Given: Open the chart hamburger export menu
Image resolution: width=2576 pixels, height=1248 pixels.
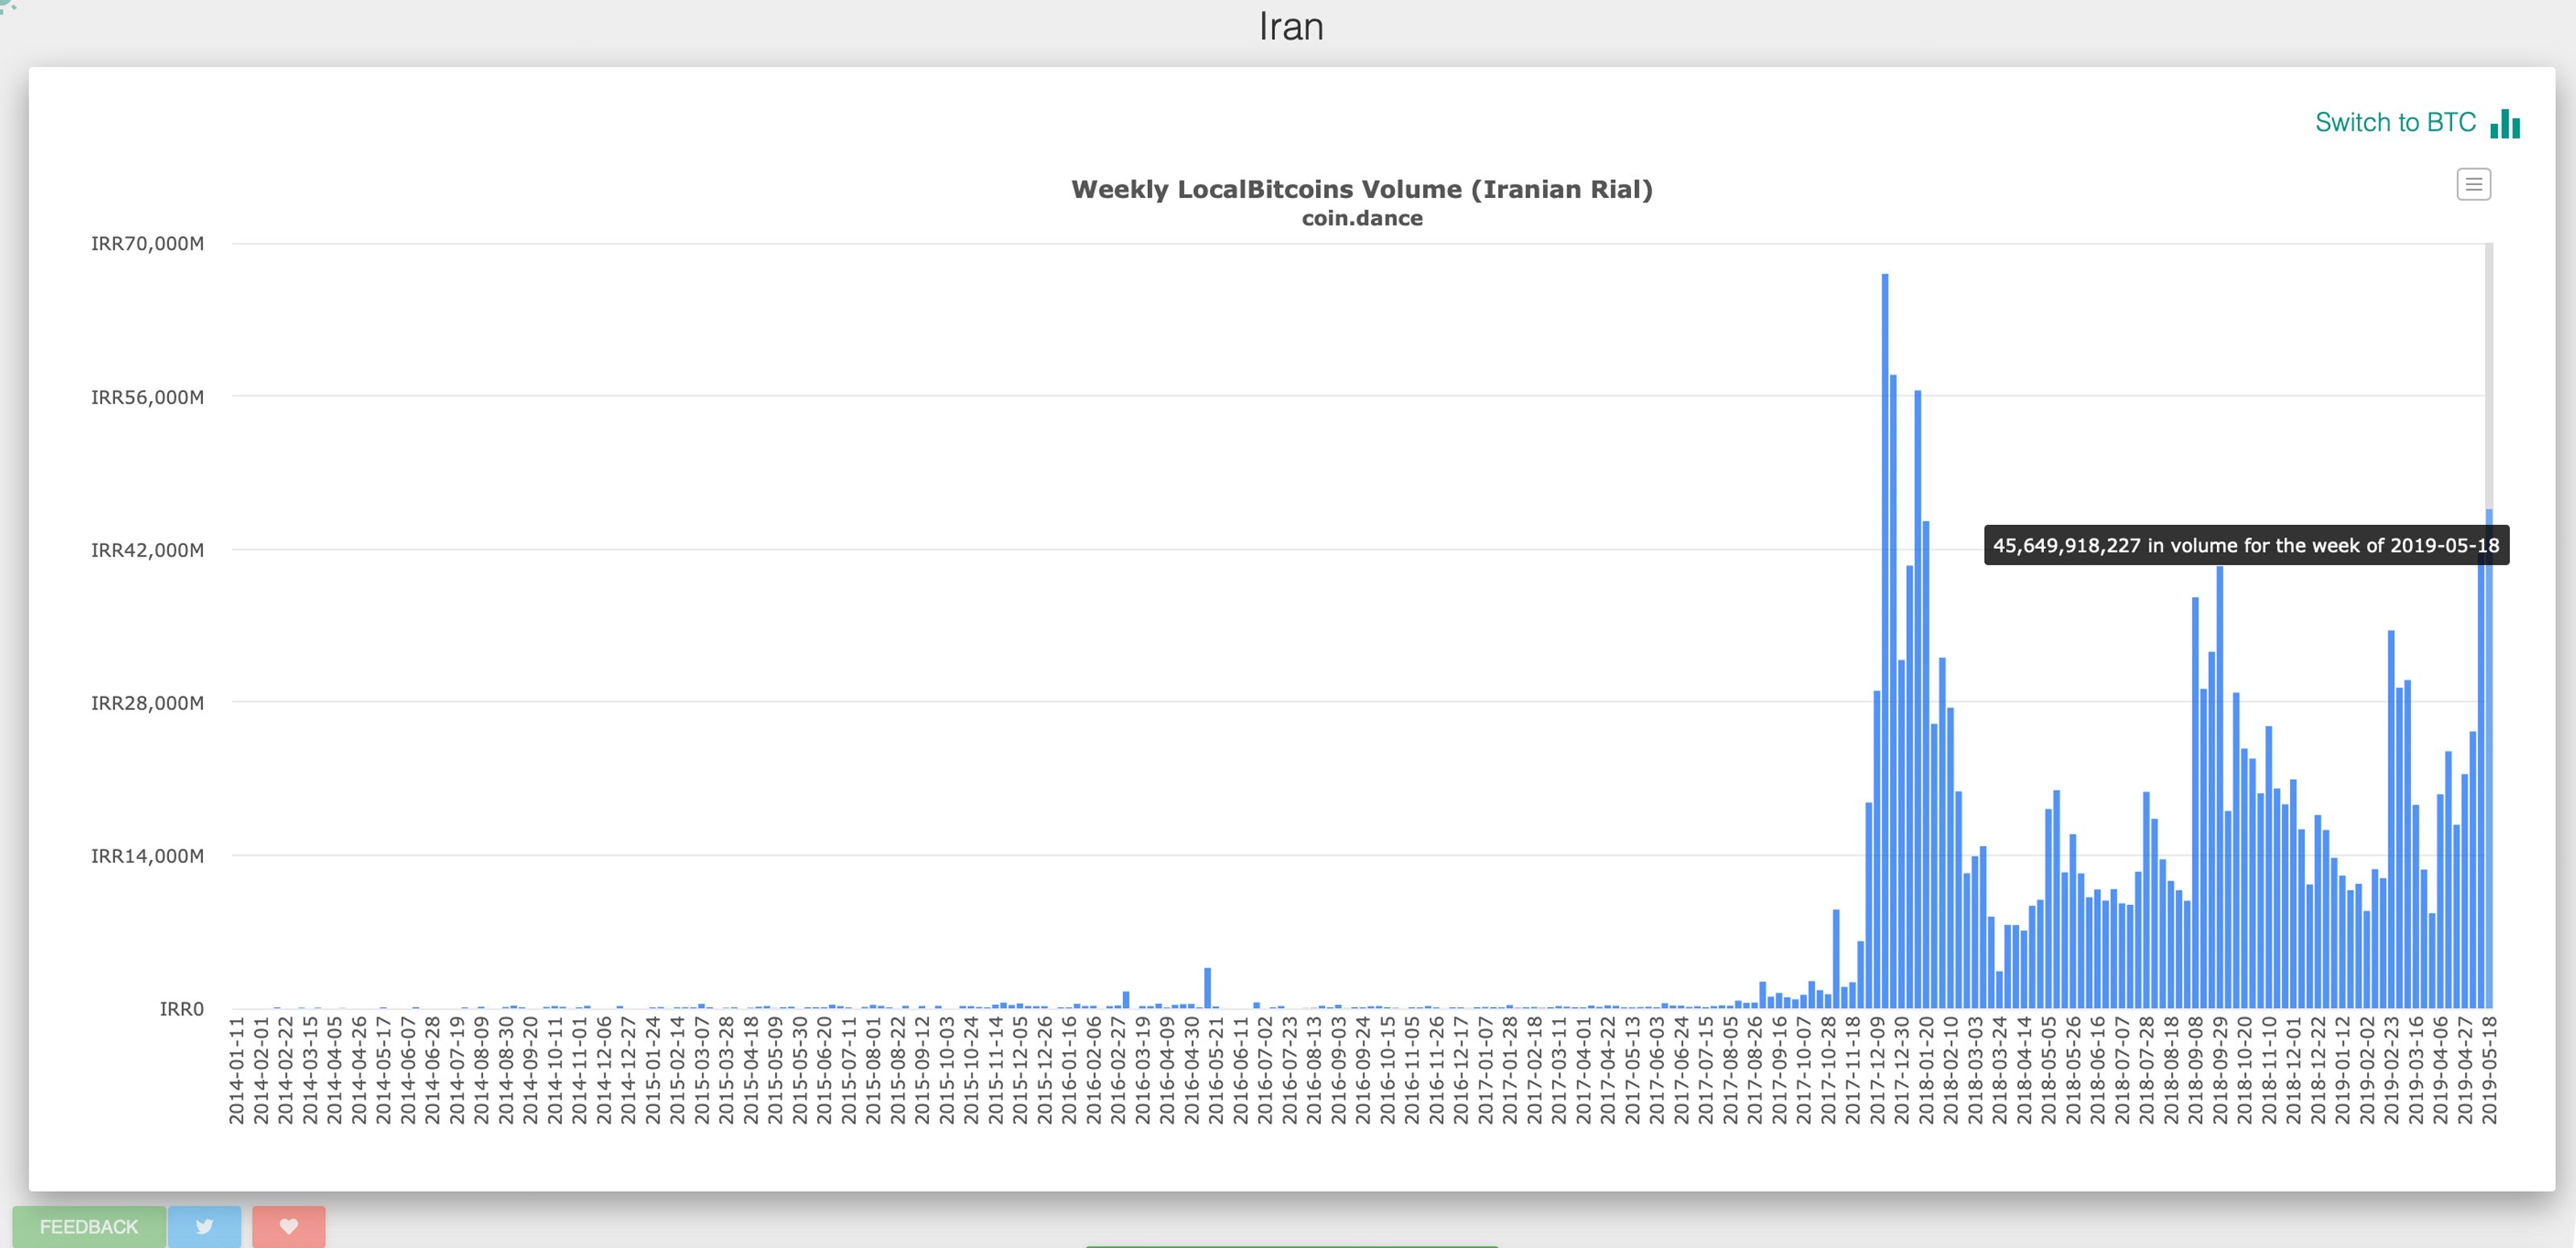Looking at the screenshot, I should [2473, 184].
